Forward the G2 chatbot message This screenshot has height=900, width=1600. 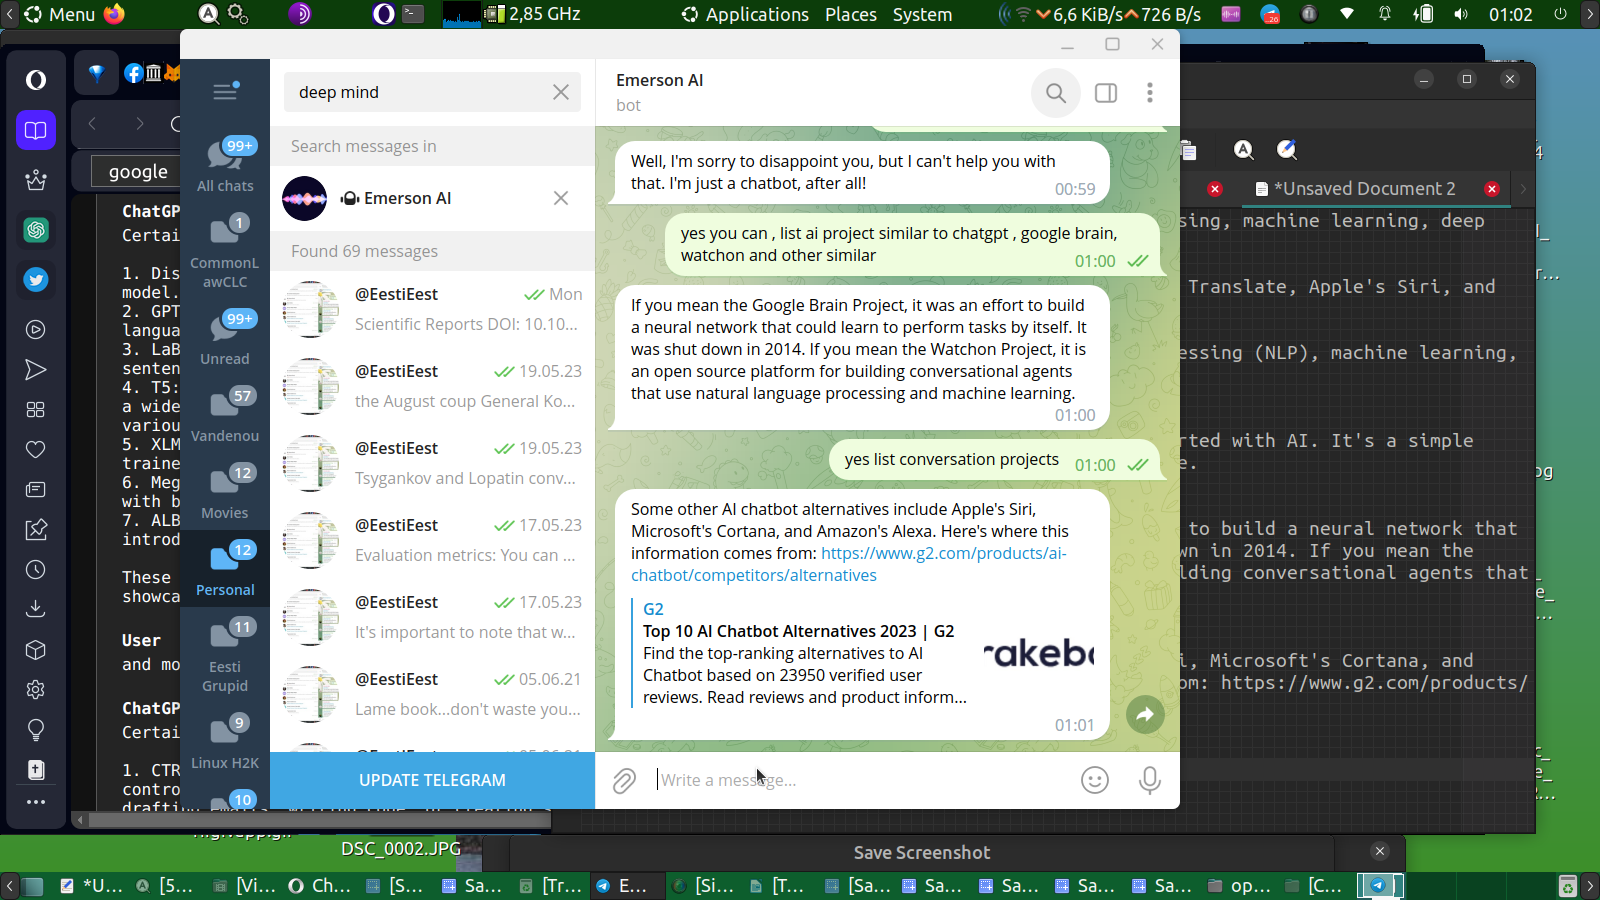point(1145,714)
